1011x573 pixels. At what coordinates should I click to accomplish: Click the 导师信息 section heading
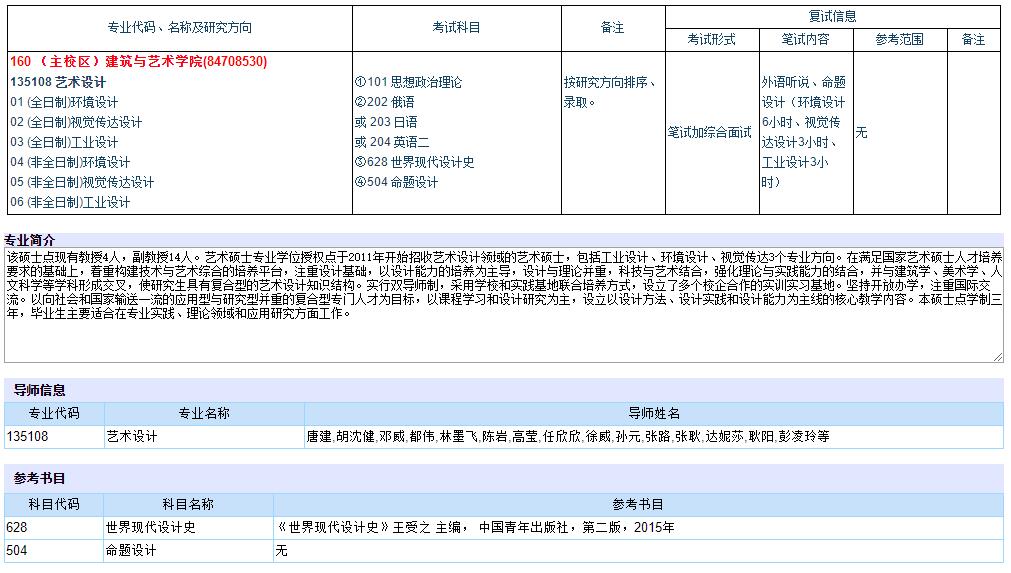40,390
